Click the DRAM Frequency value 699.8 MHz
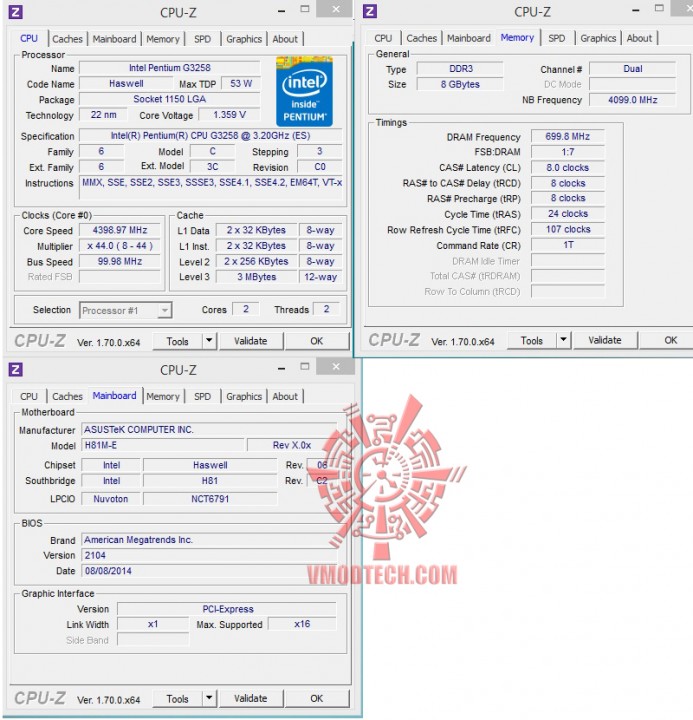This screenshot has width=693, height=720. pyautogui.click(x=568, y=136)
